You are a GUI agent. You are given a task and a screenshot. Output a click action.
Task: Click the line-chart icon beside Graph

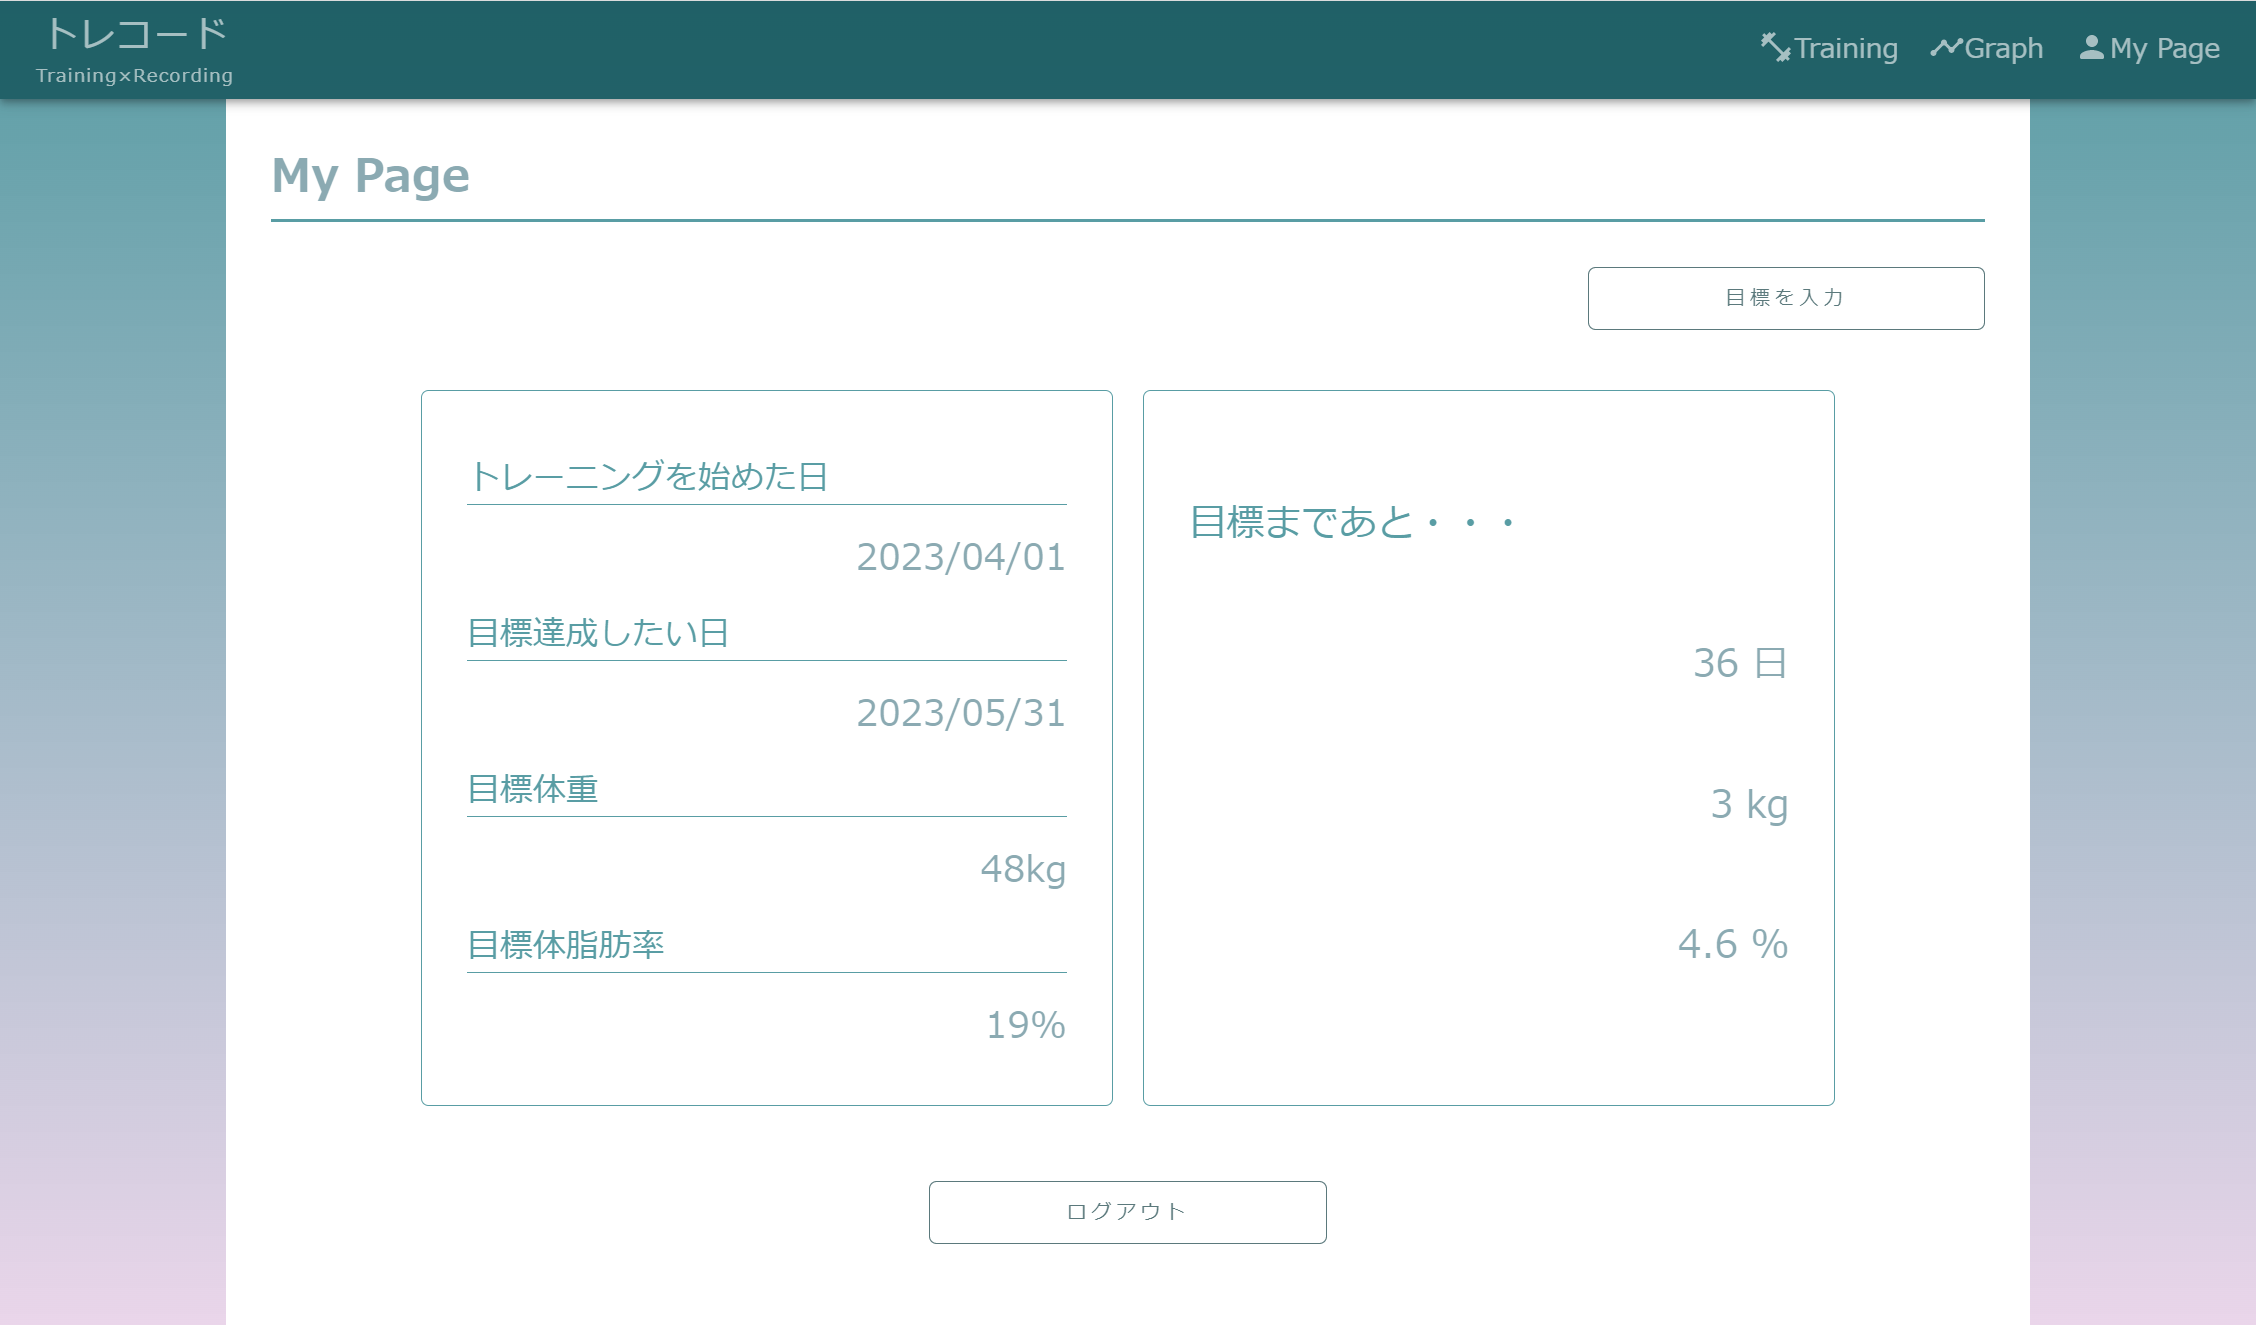pyautogui.click(x=1946, y=45)
